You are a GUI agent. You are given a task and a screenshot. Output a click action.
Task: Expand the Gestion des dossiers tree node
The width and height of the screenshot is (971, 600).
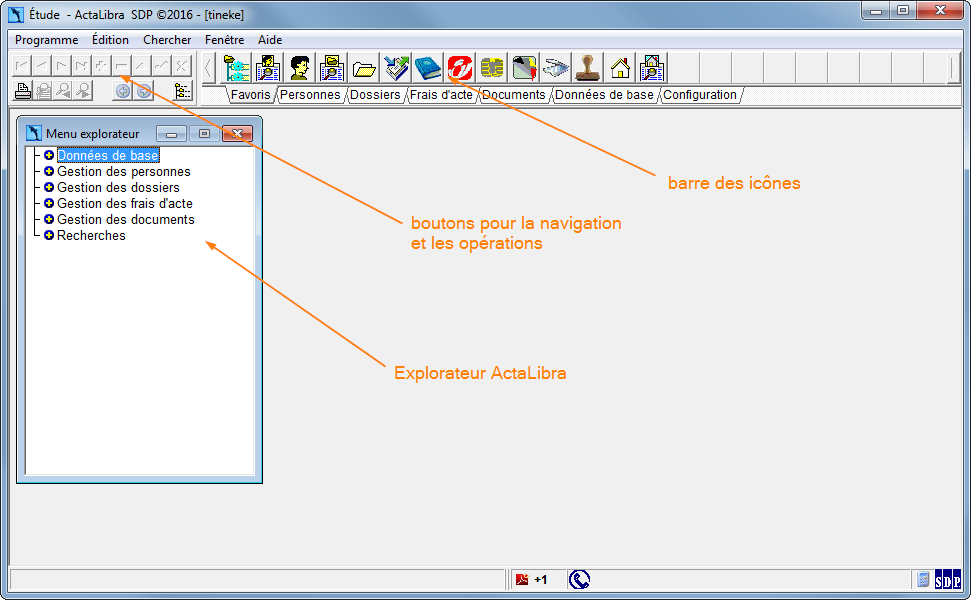coord(49,187)
